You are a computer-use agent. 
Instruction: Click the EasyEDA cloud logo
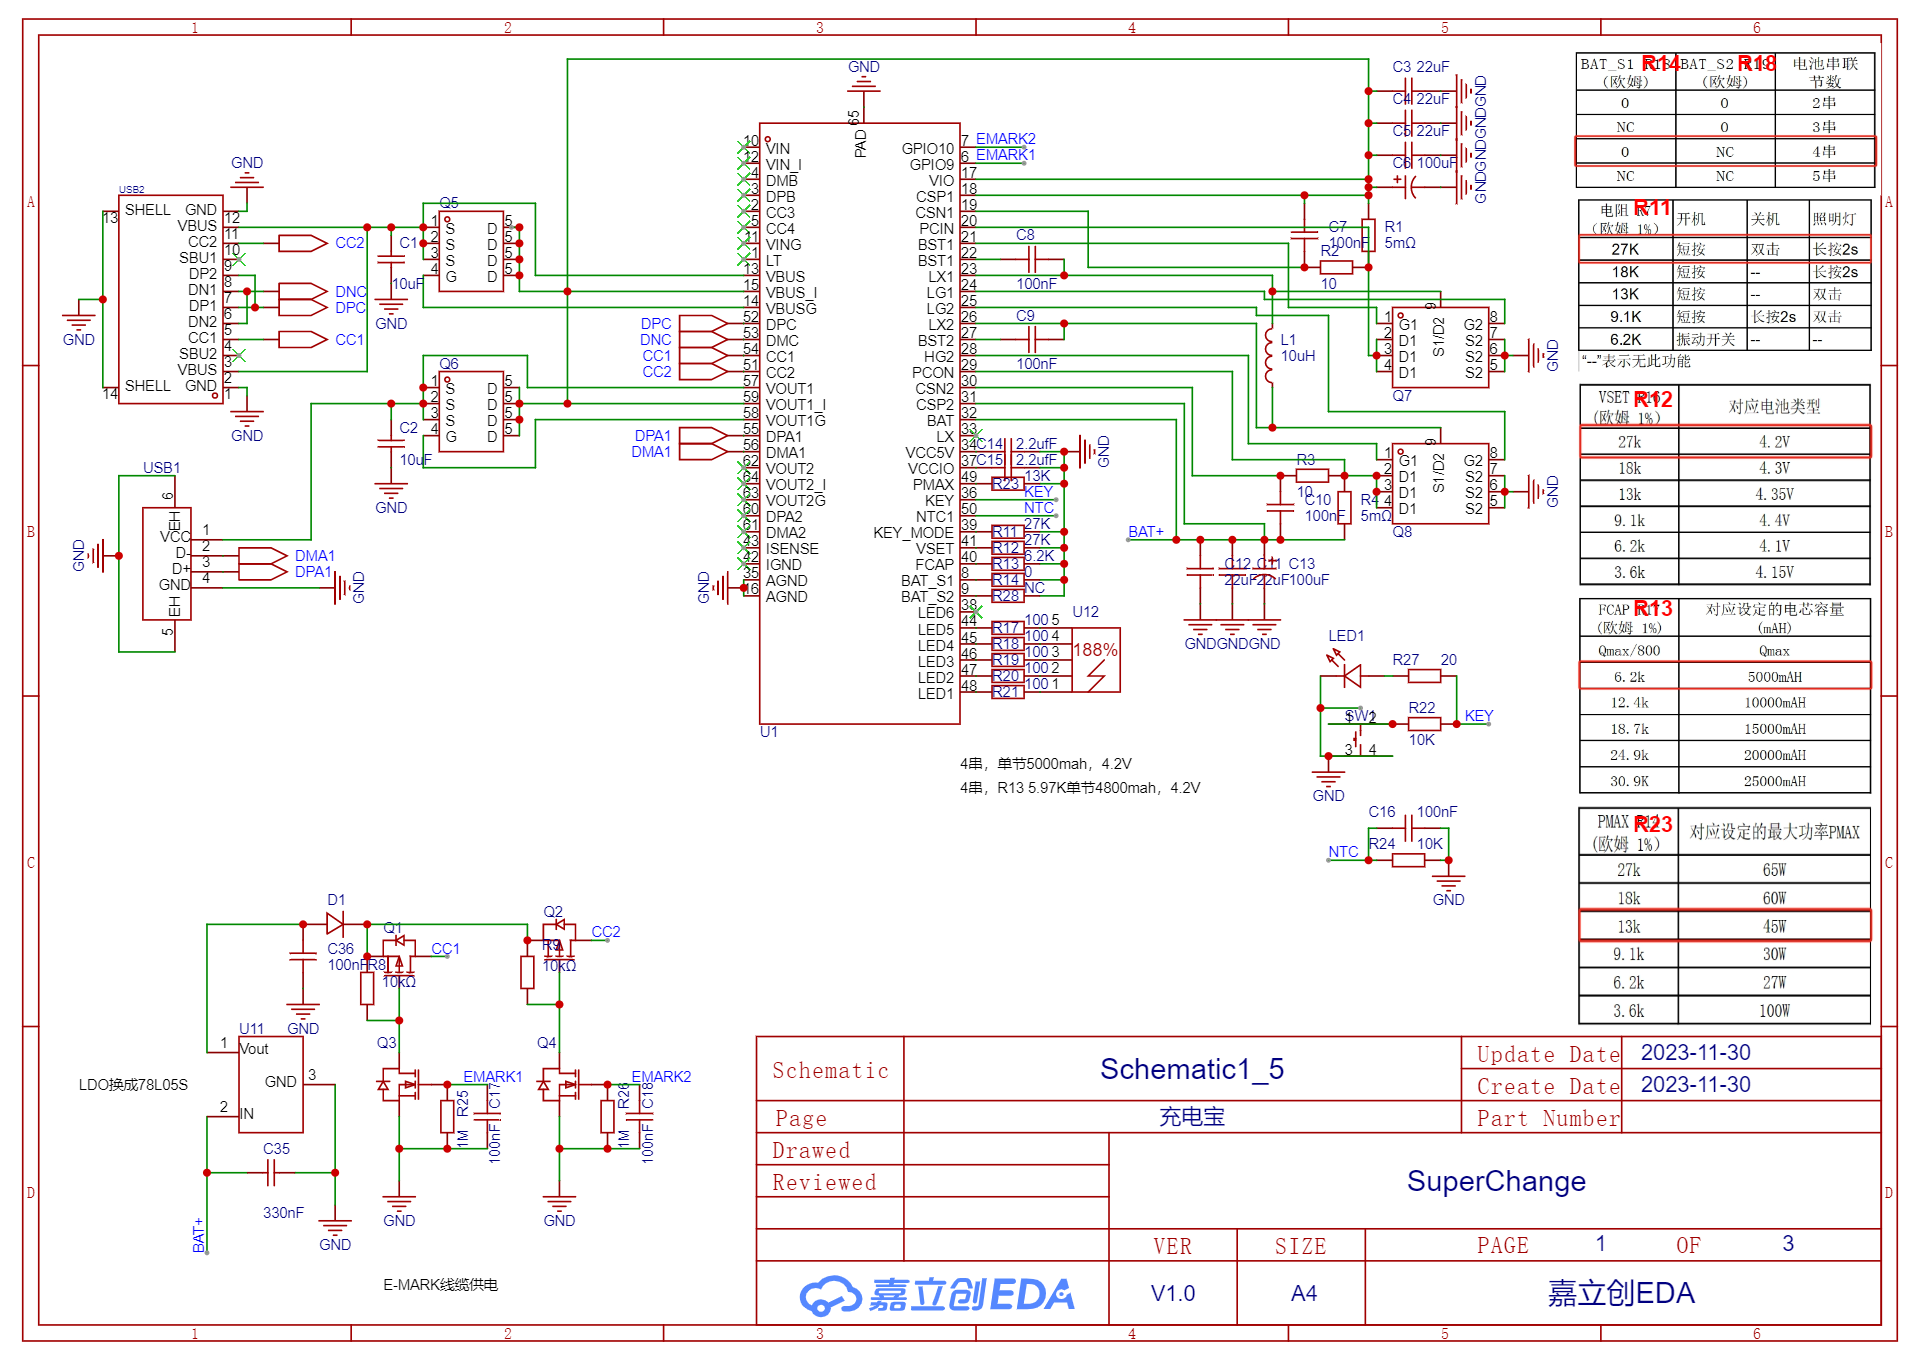click(x=830, y=1295)
